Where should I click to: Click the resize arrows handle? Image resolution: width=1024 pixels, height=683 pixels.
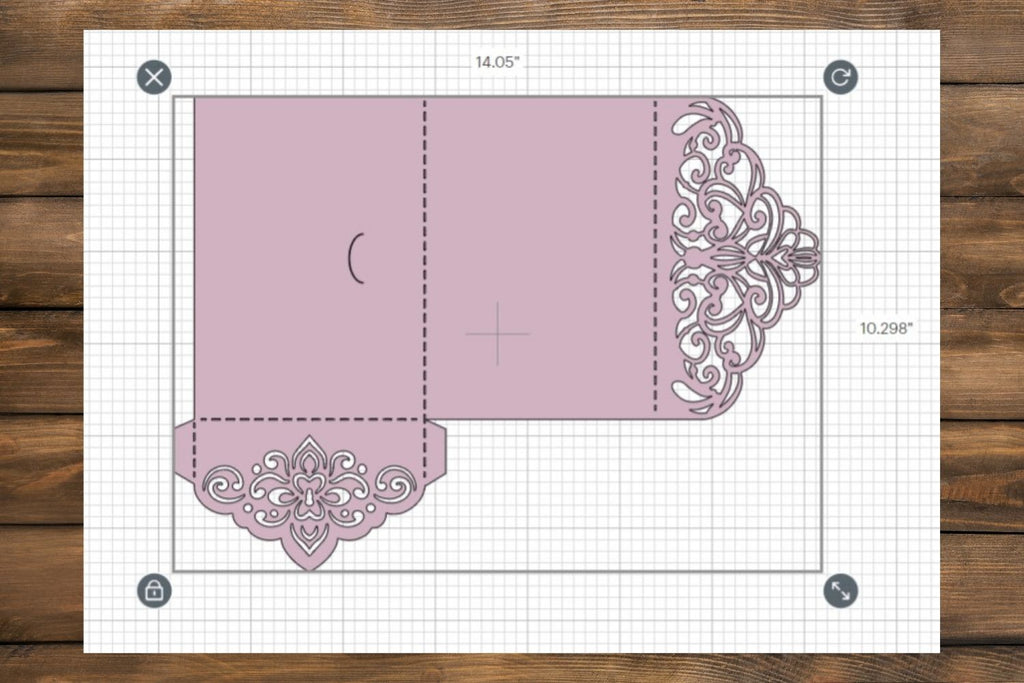point(840,591)
